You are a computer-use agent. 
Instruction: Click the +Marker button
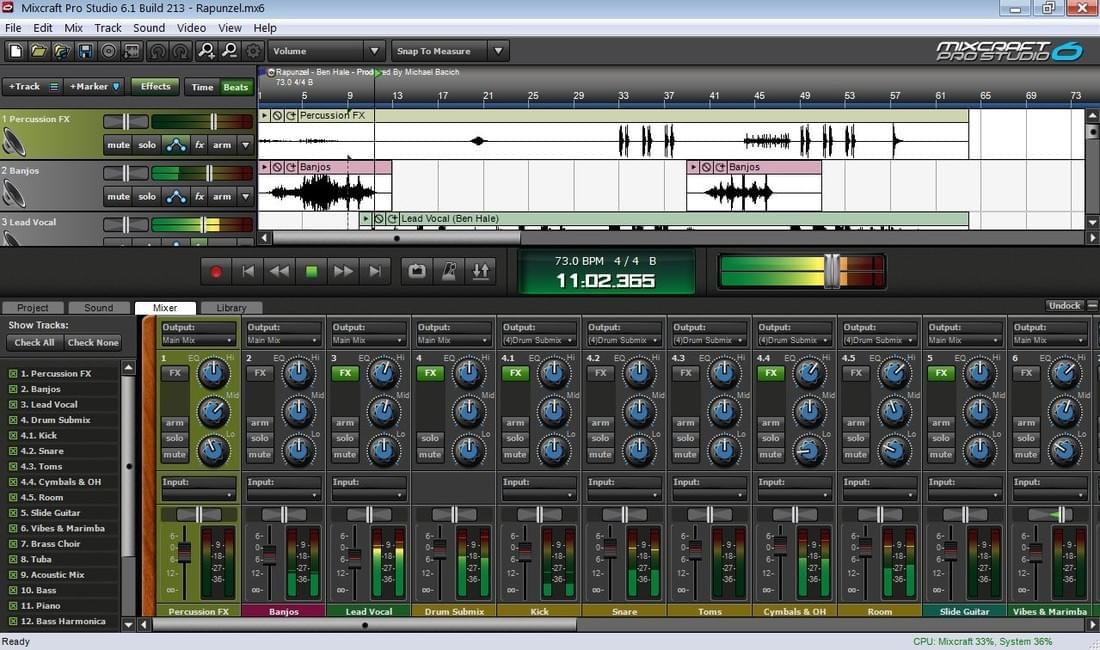click(94, 87)
